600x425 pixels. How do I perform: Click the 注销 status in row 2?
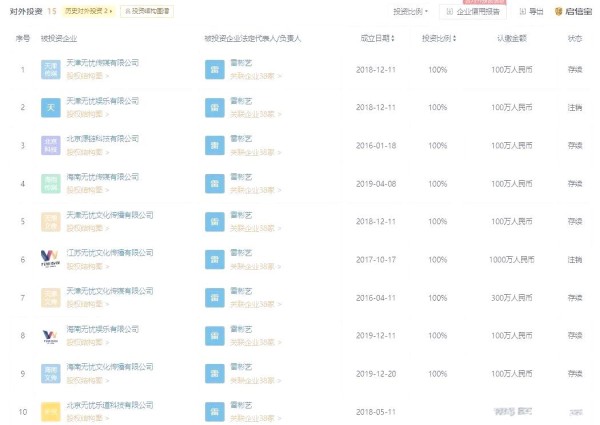point(575,107)
